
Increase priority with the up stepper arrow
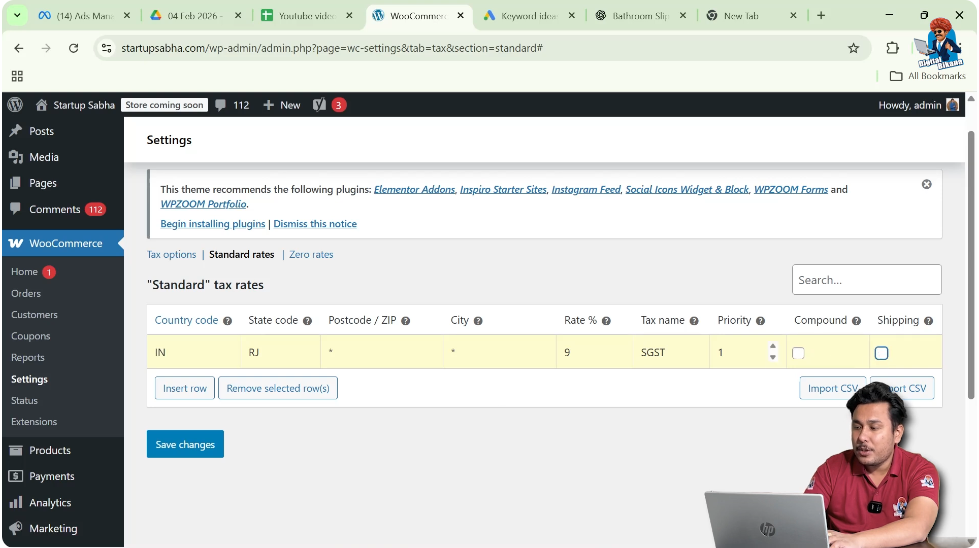[x=772, y=347]
